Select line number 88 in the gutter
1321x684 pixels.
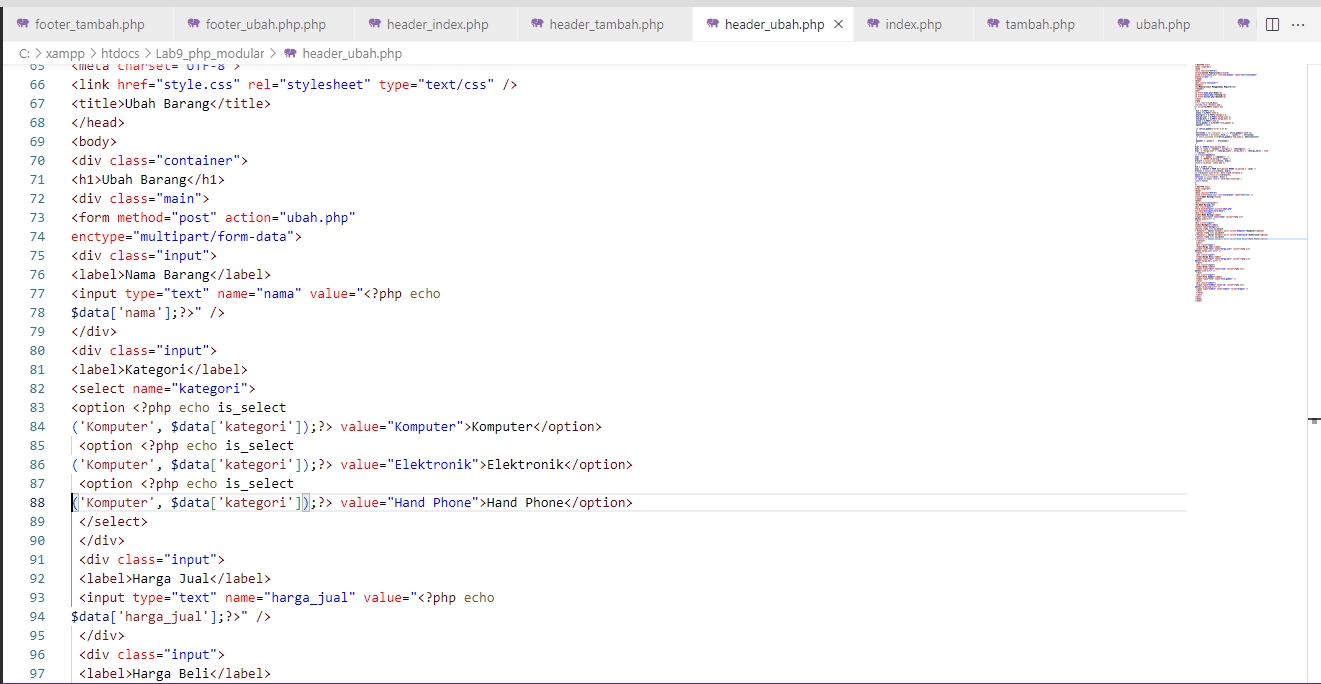[x=36, y=502]
